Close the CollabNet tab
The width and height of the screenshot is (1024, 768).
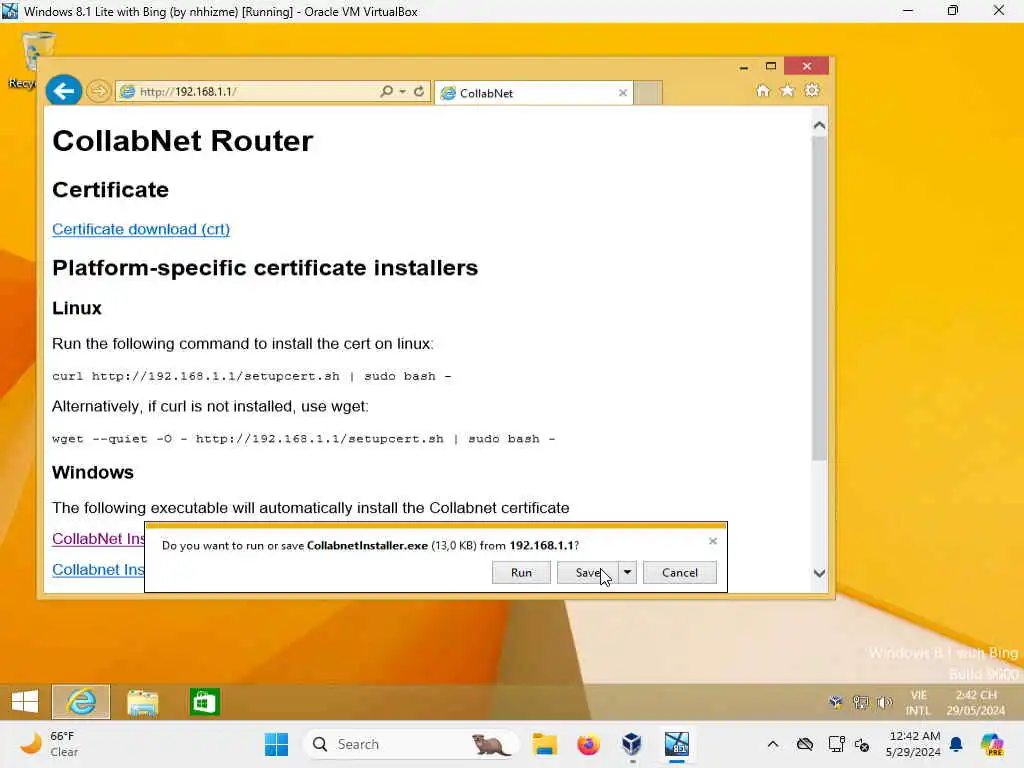pos(622,93)
